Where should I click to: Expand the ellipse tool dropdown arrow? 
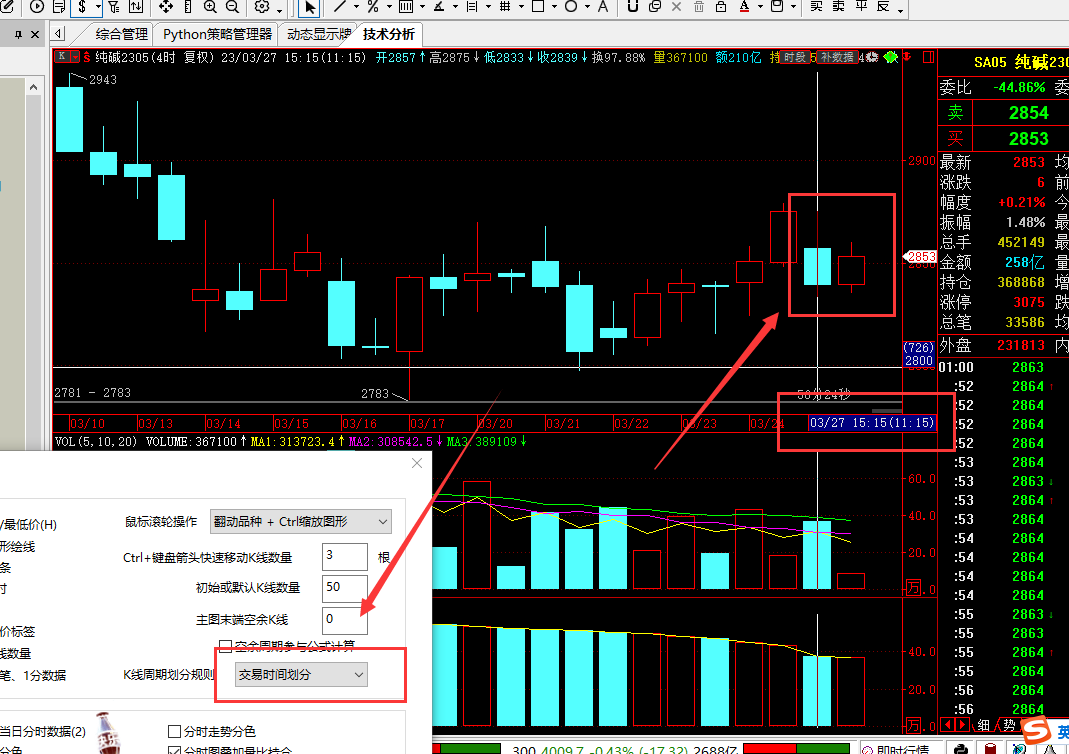(587, 7)
